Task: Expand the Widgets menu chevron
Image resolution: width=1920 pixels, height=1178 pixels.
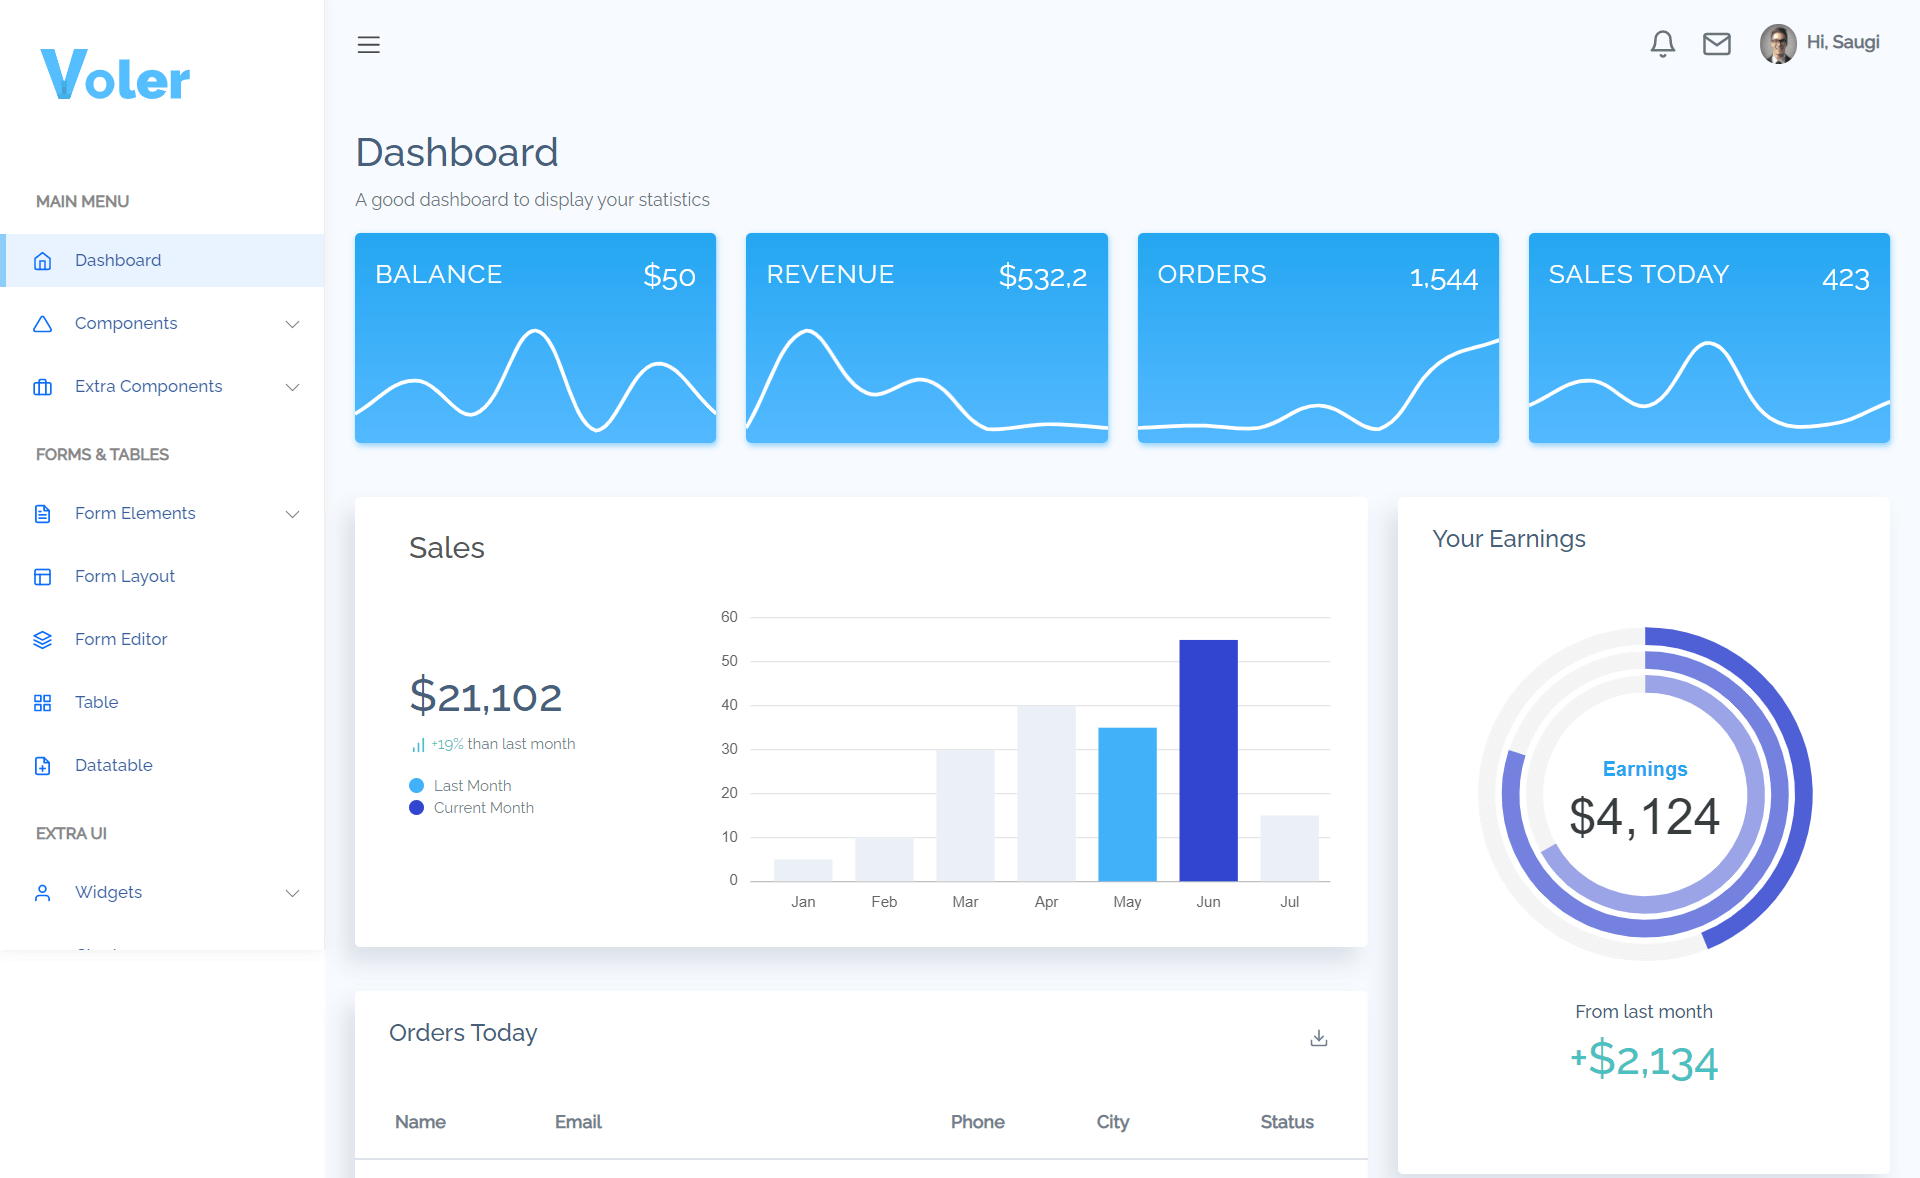Action: (x=292, y=892)
